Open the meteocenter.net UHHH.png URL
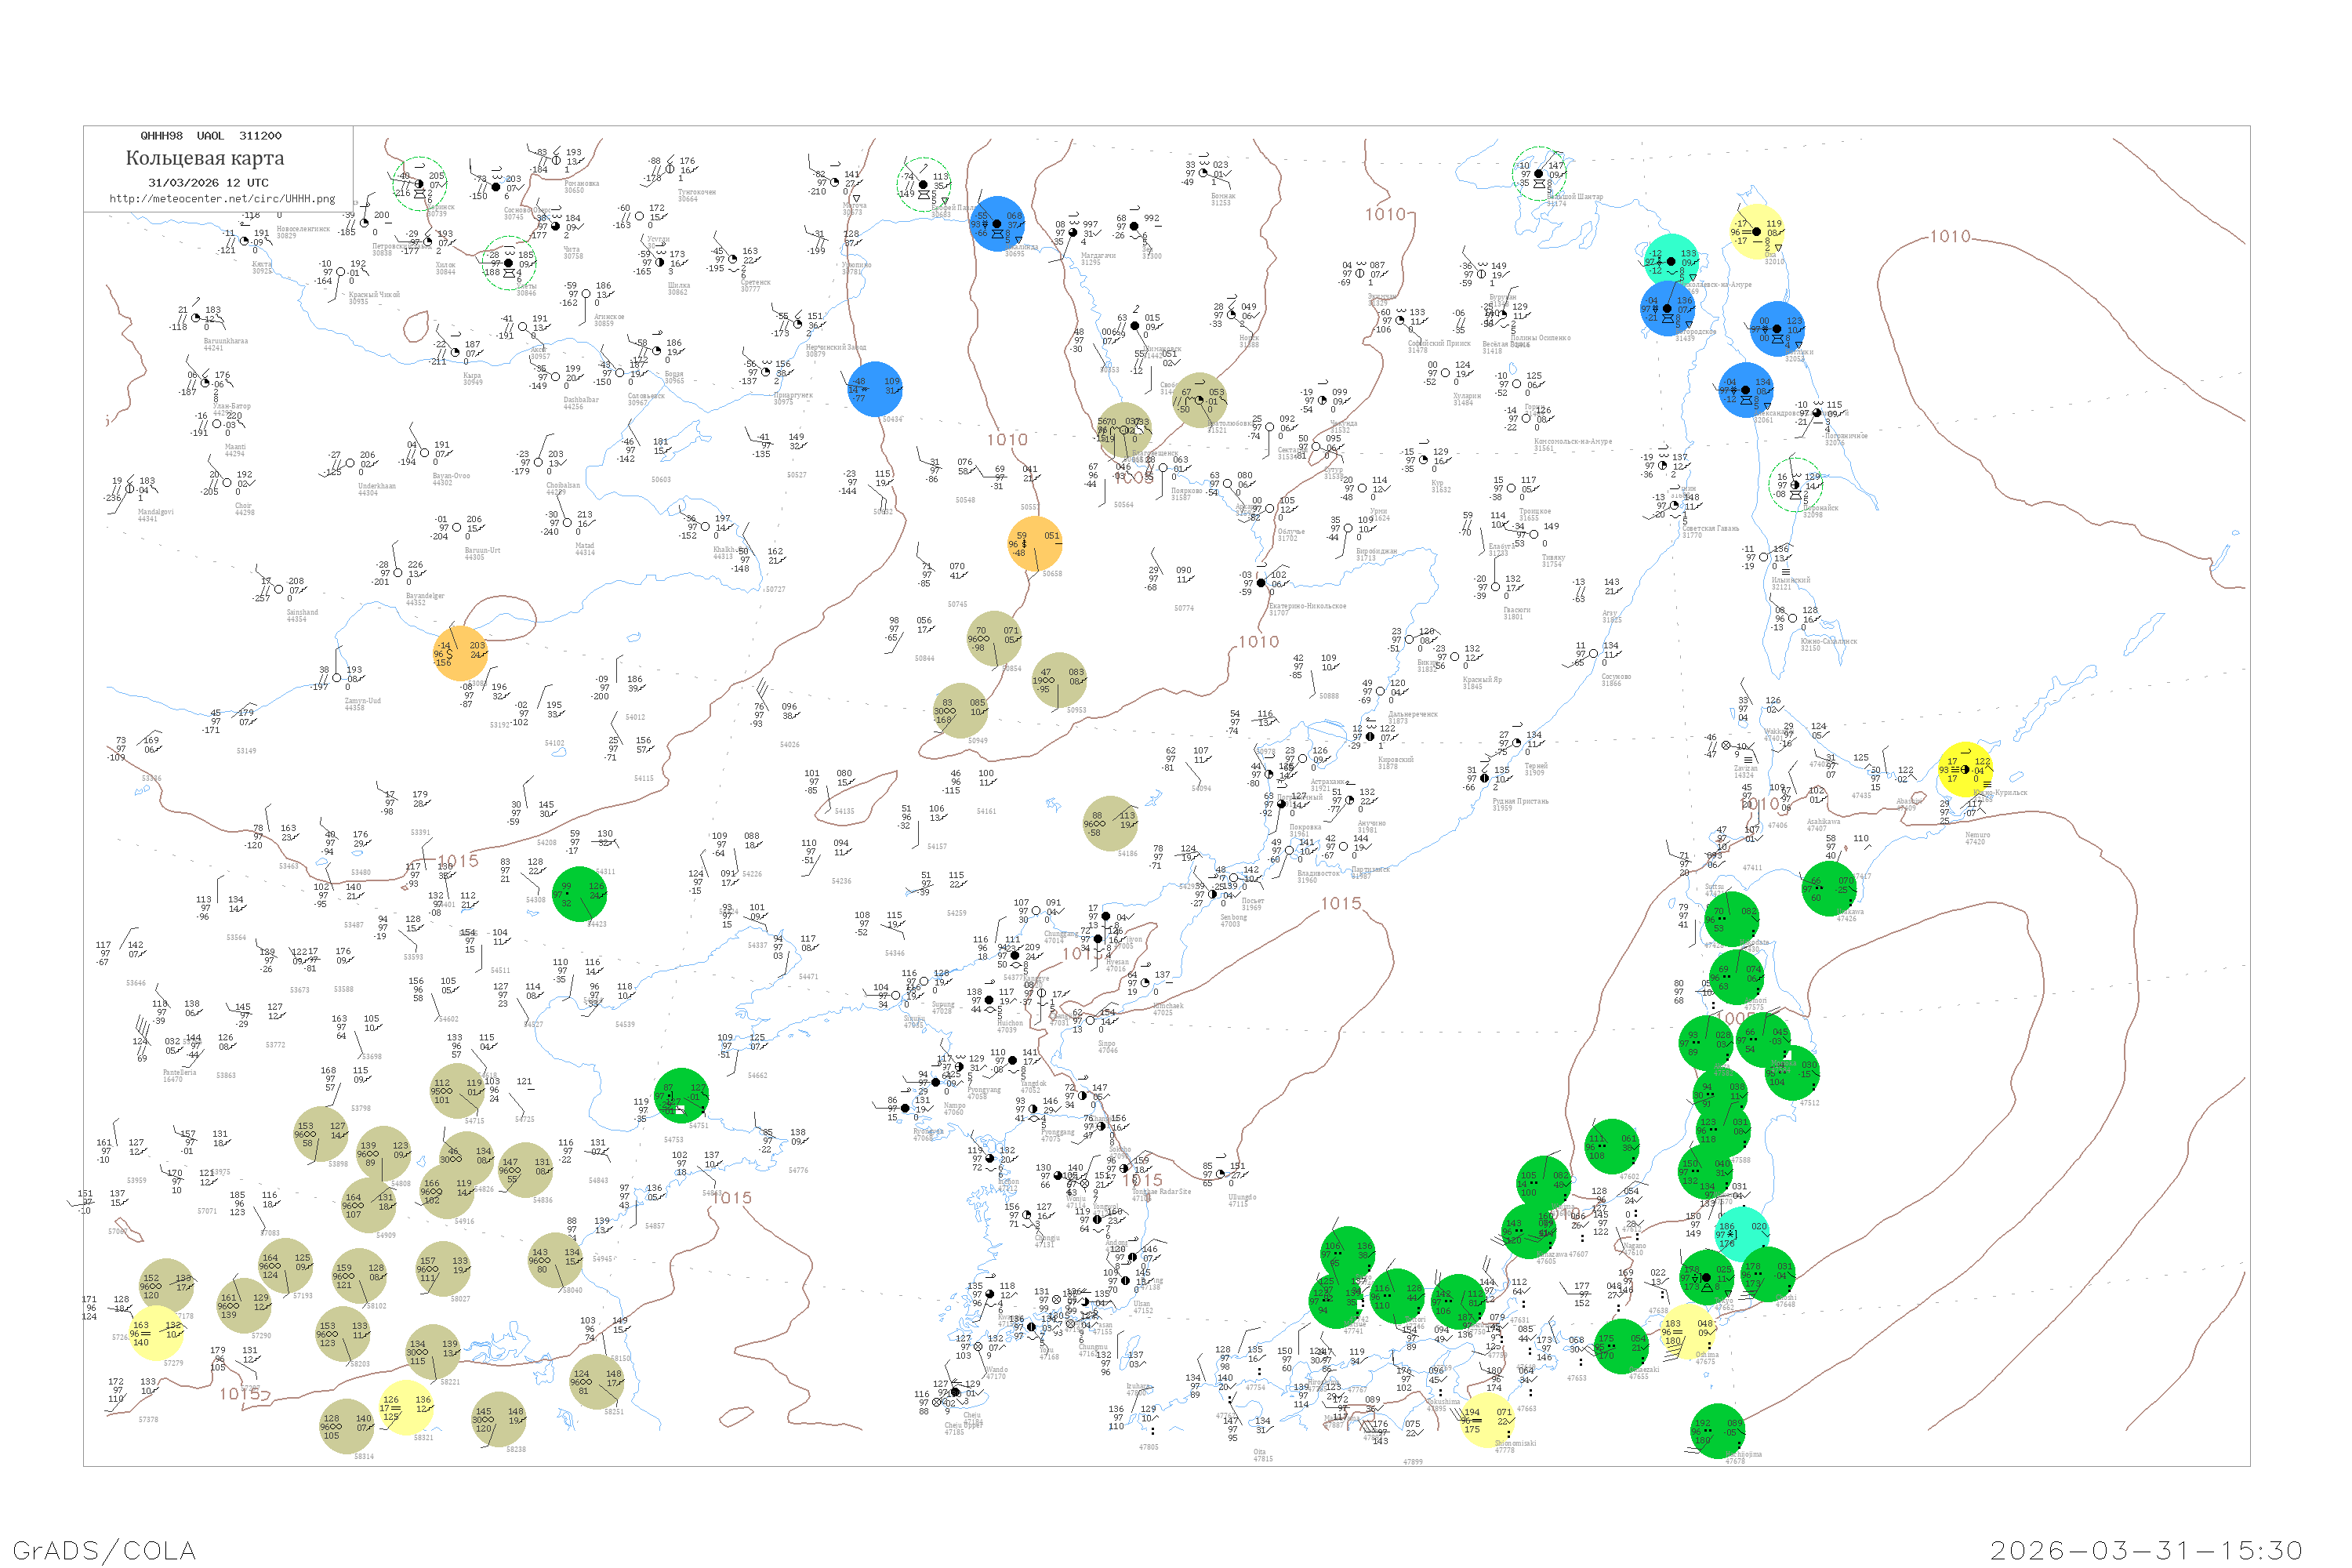The height and width of the screenshot is (1568, 2352). click(222, 199)
